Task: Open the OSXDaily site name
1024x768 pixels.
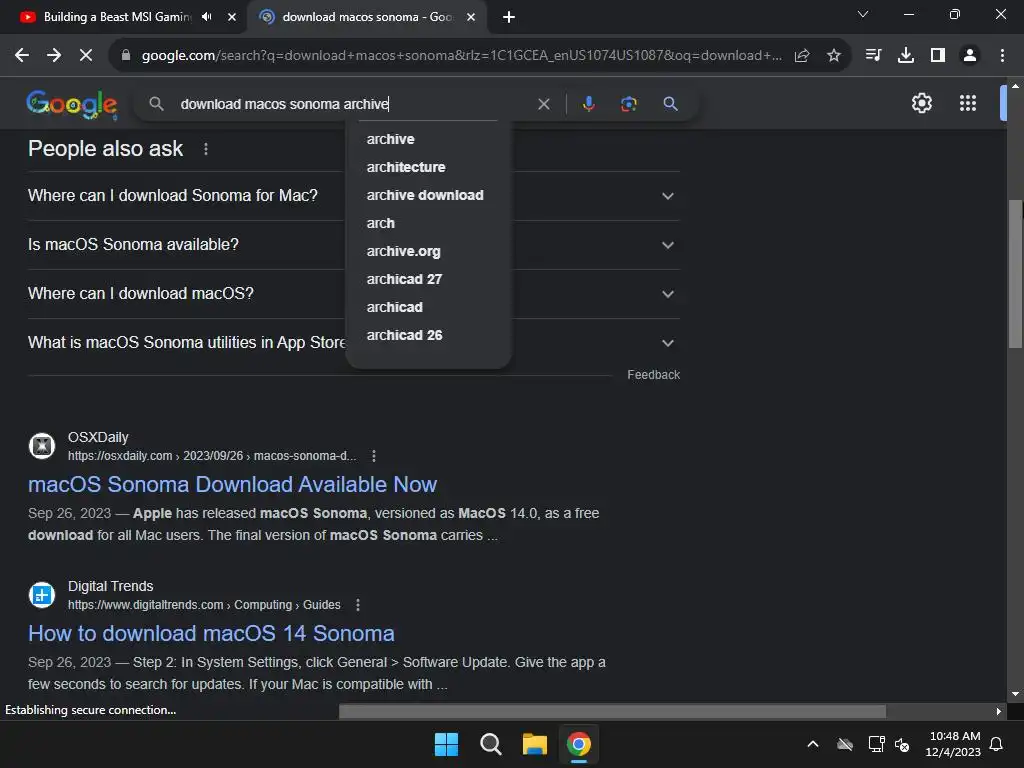Action: 98,438
